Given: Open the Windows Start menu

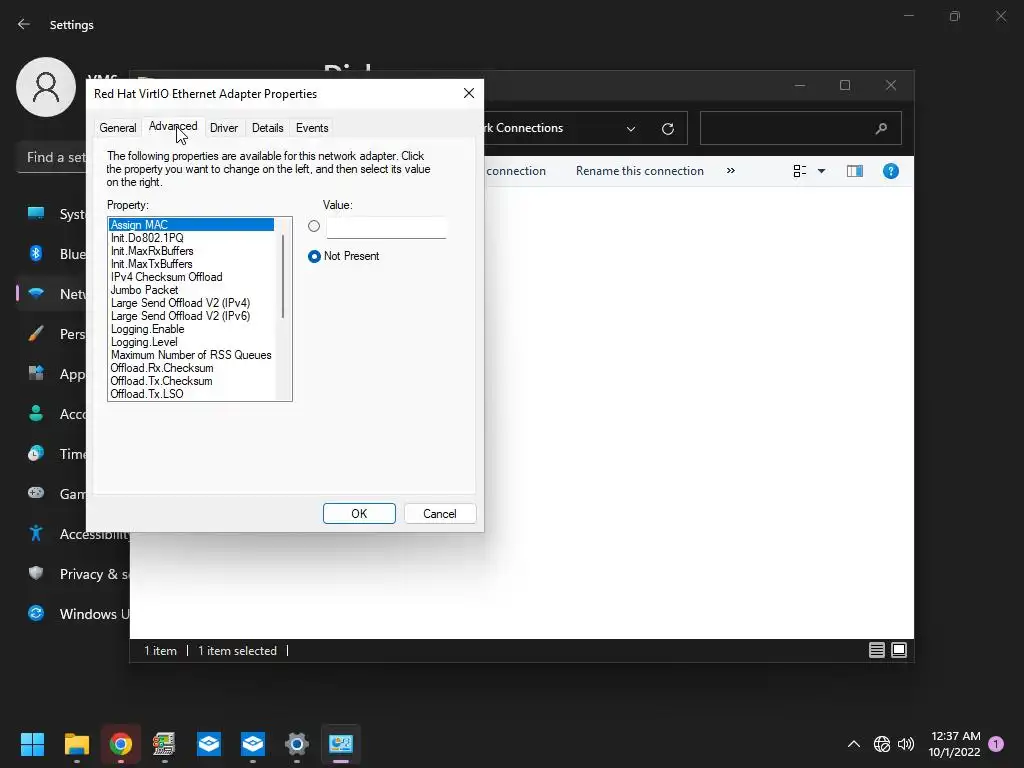Looking at the screenshot, I should click(x=33, y=744).
